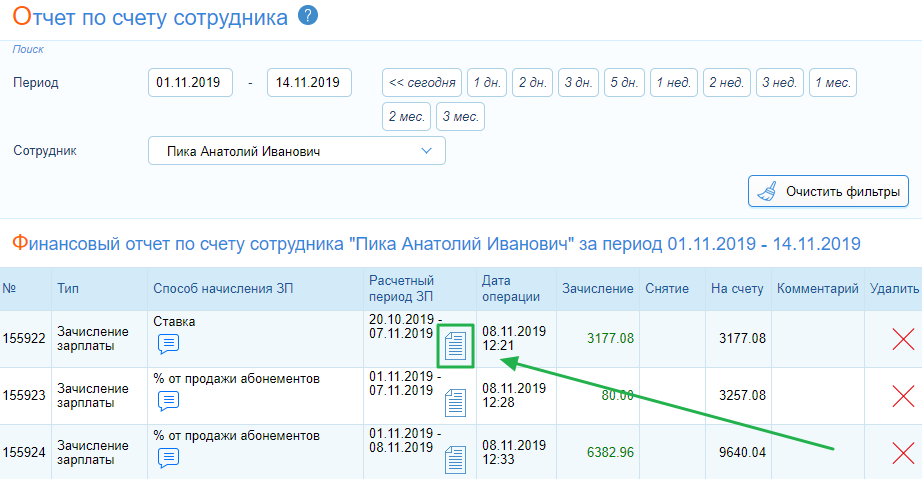This screenshot has width=922, height=479.
Task: Open payroll details document for row 155922
Action: click(455, 346)
